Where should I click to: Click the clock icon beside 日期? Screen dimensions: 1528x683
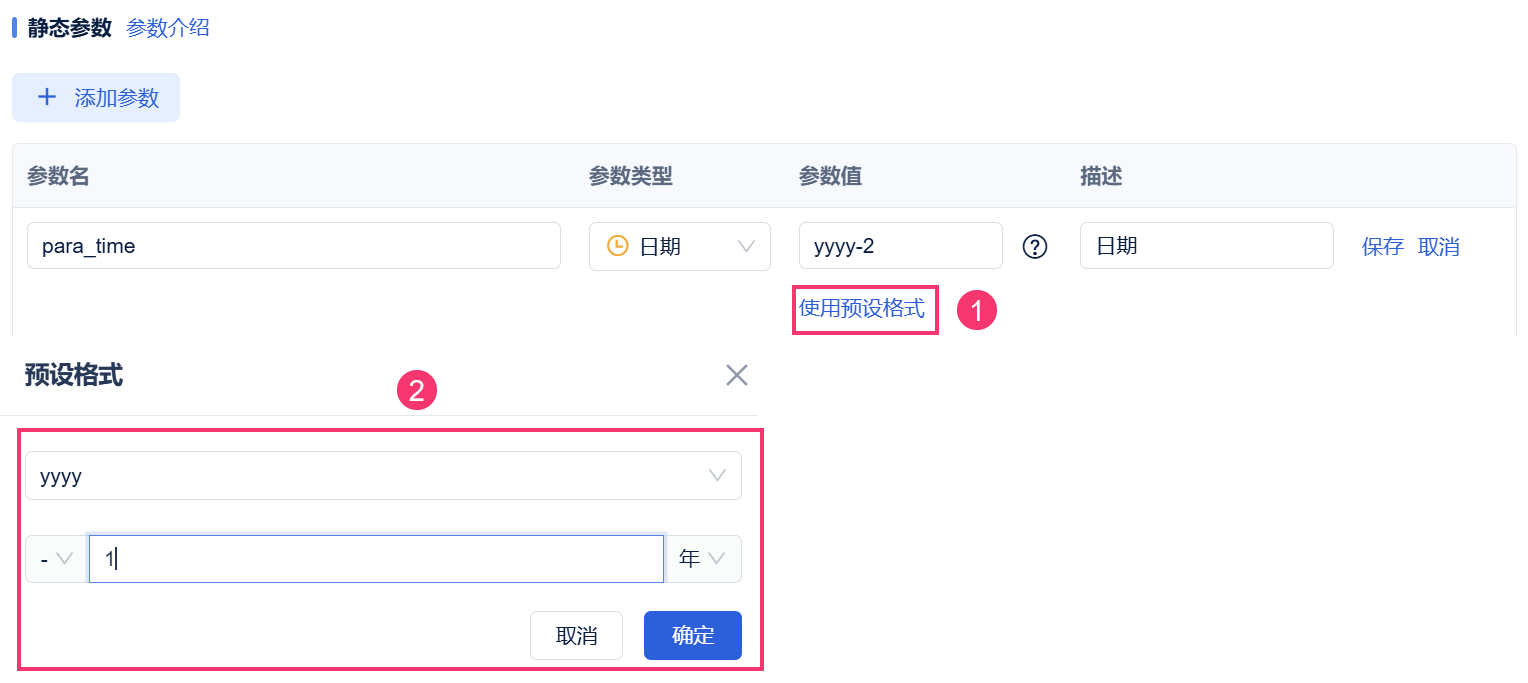tap(618, 246)
